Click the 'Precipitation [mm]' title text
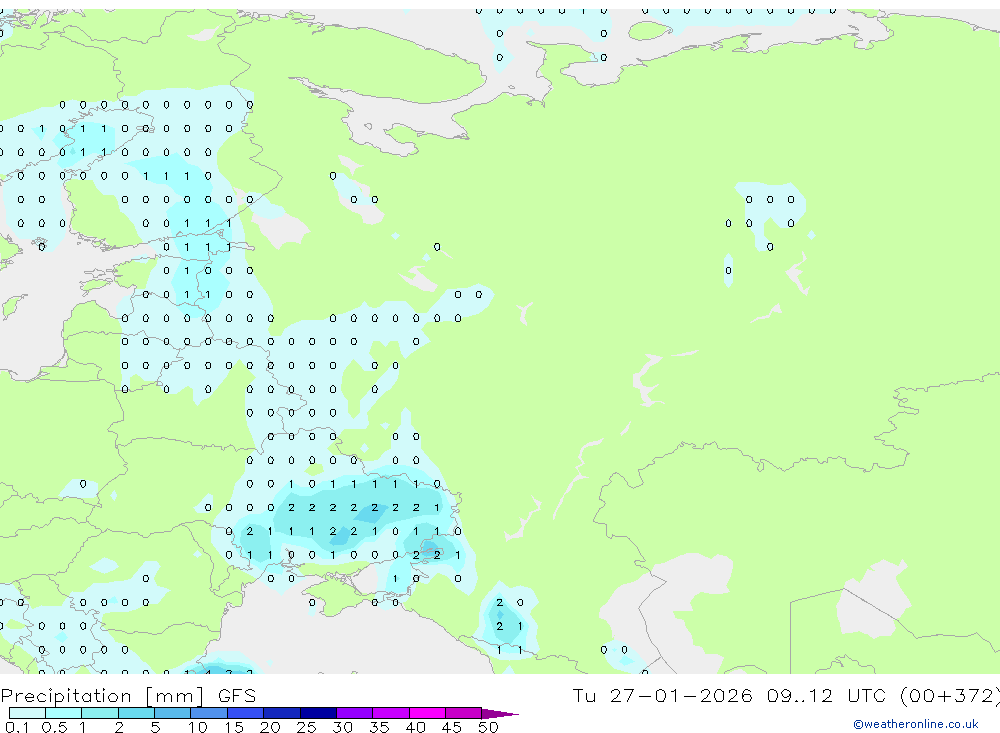 point(102,696)
